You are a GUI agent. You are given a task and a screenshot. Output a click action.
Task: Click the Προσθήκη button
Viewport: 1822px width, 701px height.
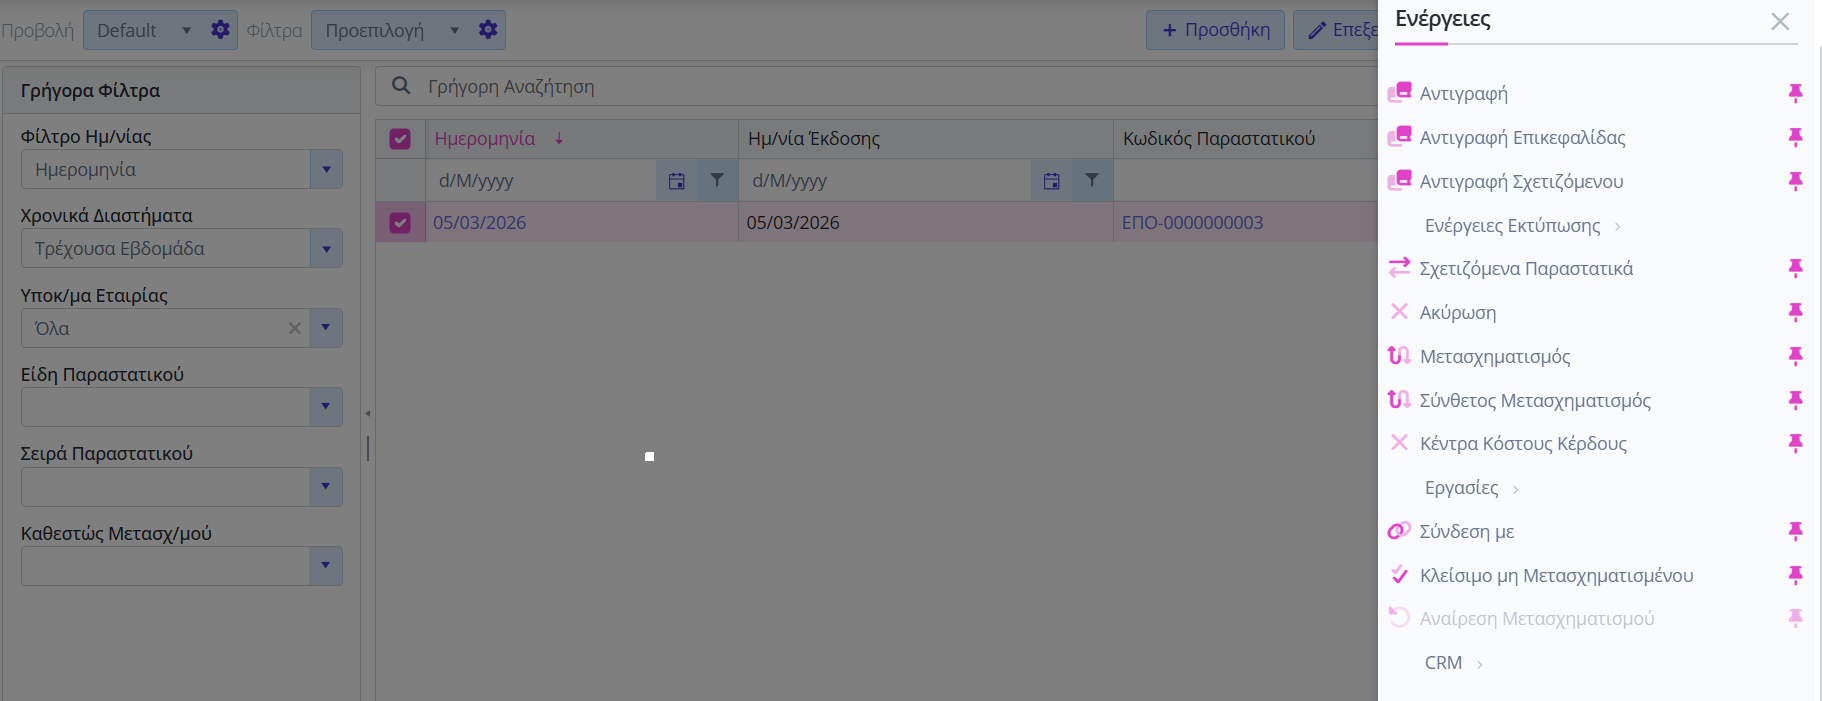pyautogui.click(x=1215, y=30)
